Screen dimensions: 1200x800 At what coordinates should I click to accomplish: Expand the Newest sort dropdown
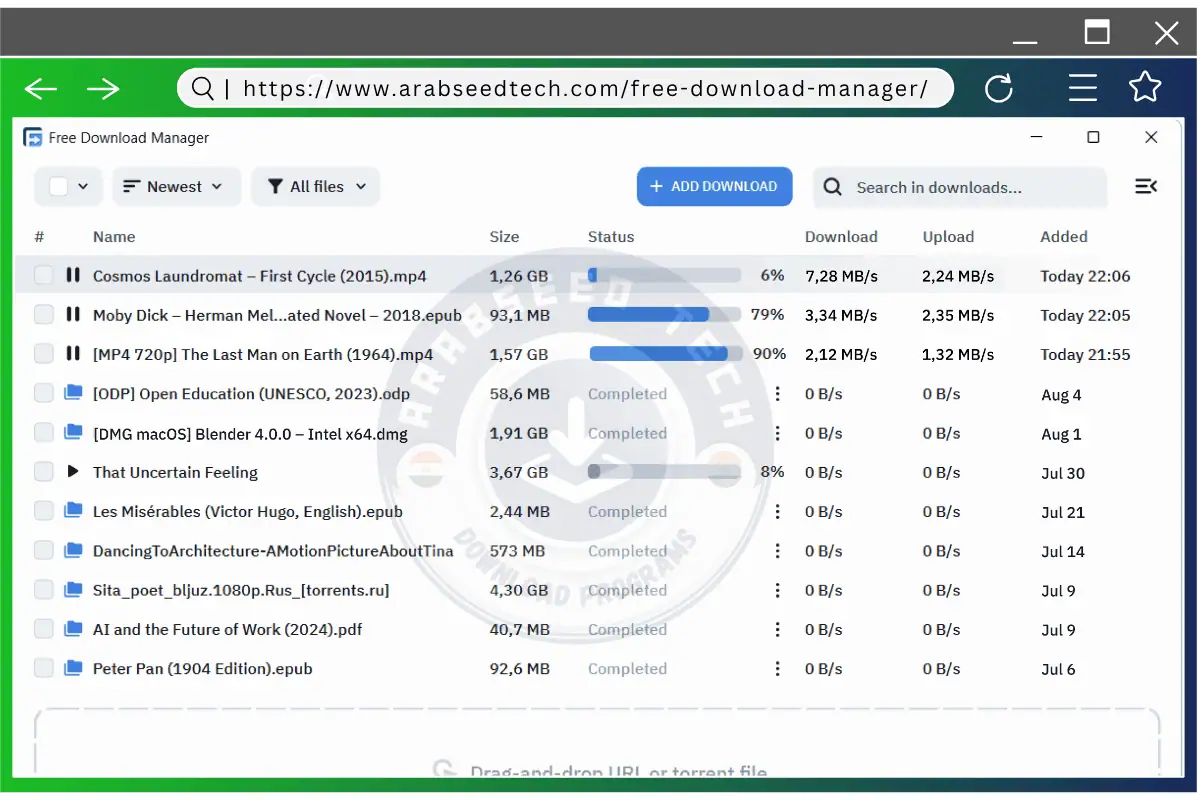click(176, 187)
